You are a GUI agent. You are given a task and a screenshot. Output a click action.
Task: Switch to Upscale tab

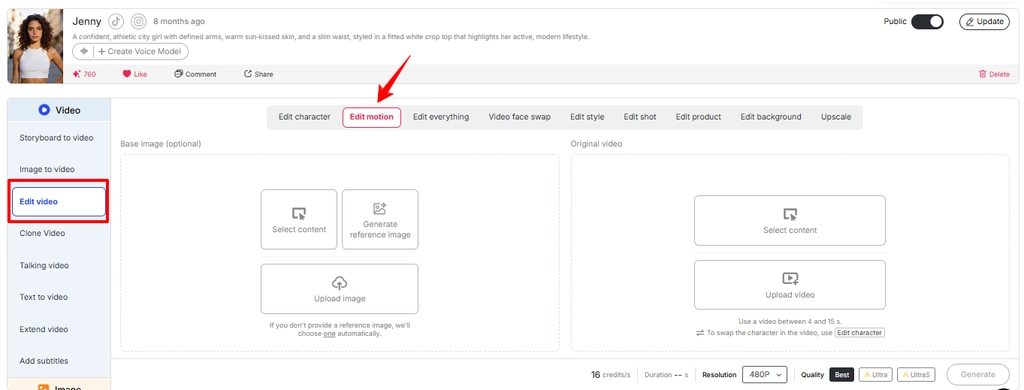[x=836, y=117]
